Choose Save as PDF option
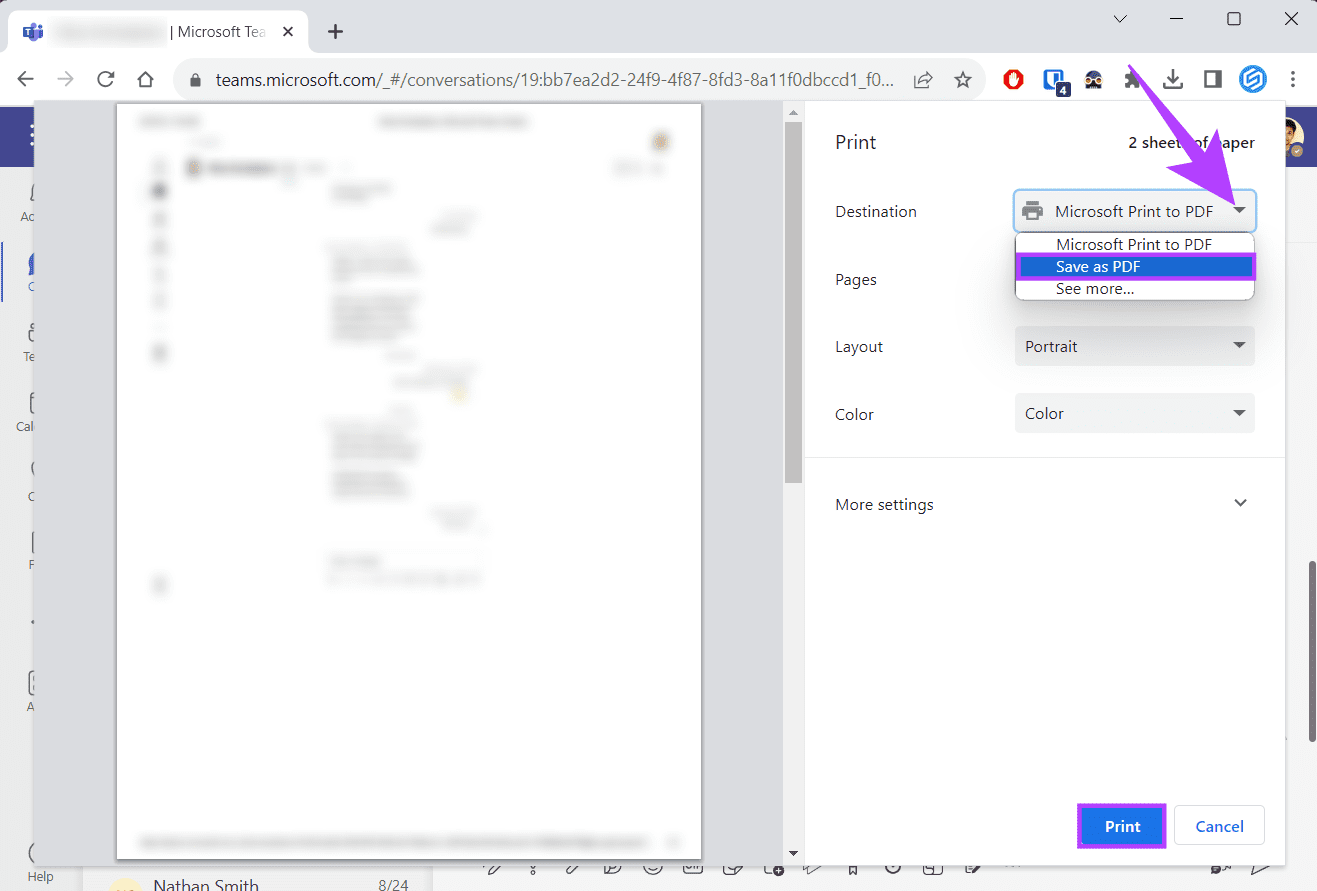This screenshot has height=891, width=1317. pyautogui.click(x=1134, y=267)
